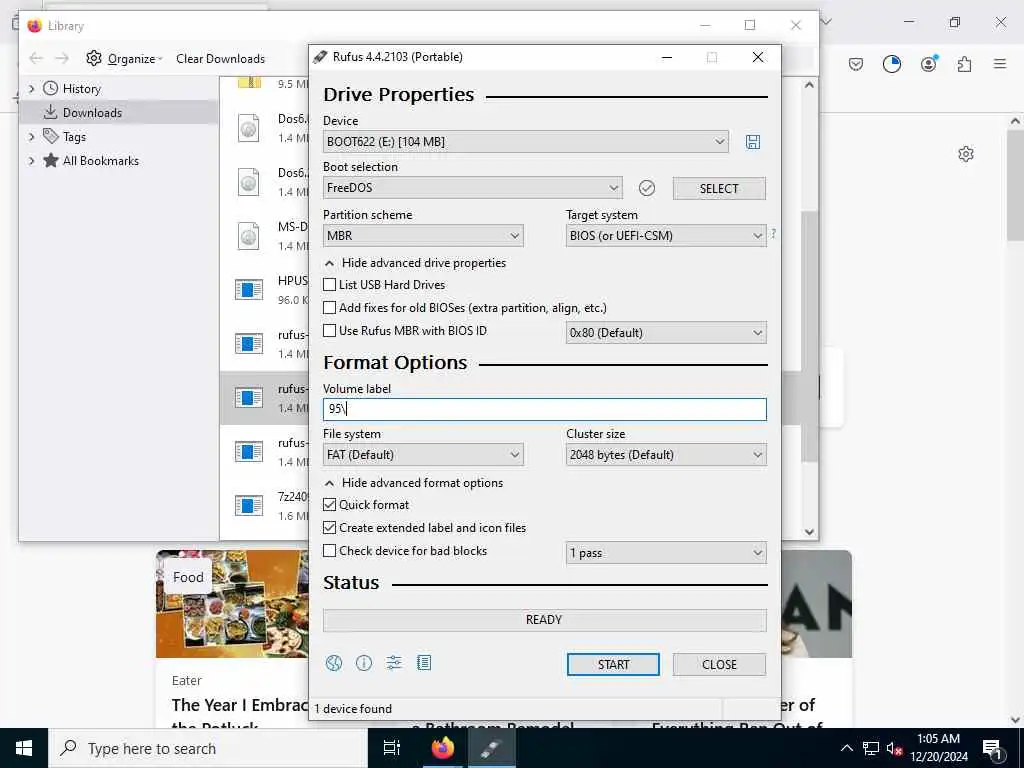Open File system FAT dropdown
This screenshot has width=1024, height=768.
(x=423, y=455)
